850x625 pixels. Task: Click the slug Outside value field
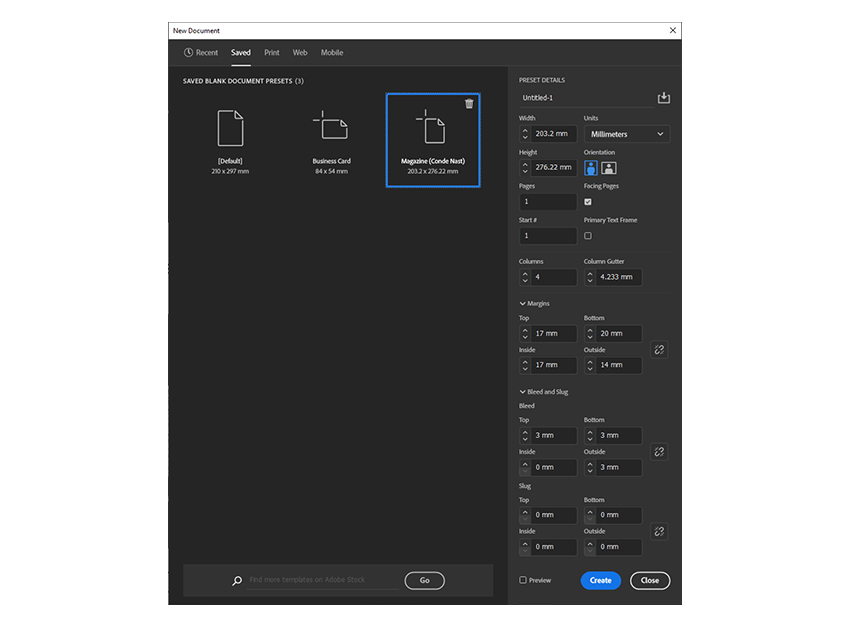(x=619, y=547)
